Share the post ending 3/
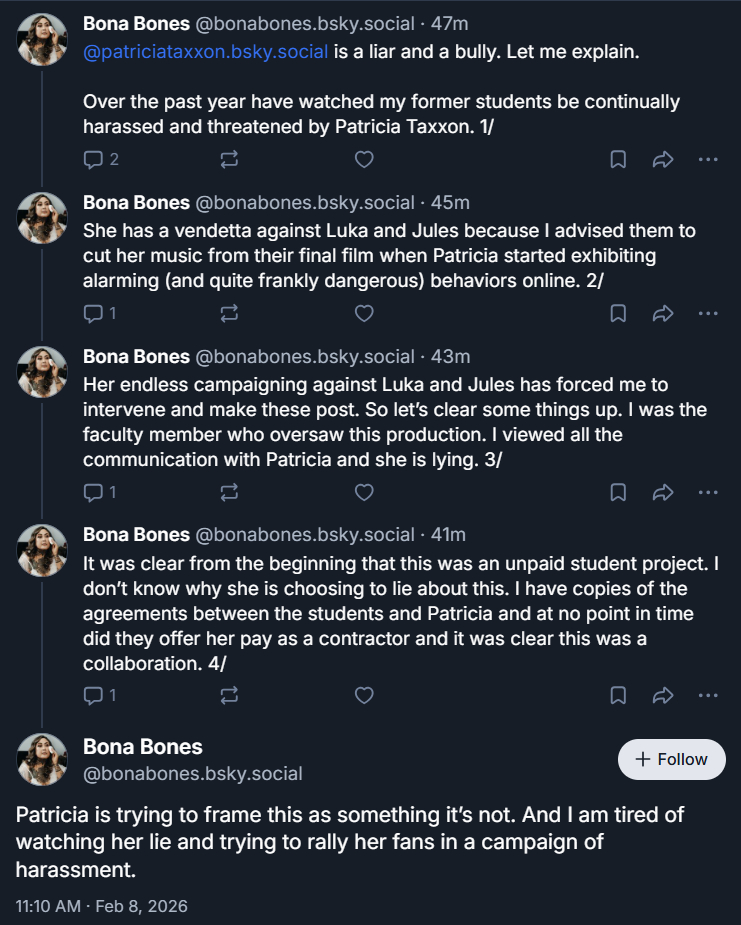The image size is (741, 925). (x=662, y=491)
